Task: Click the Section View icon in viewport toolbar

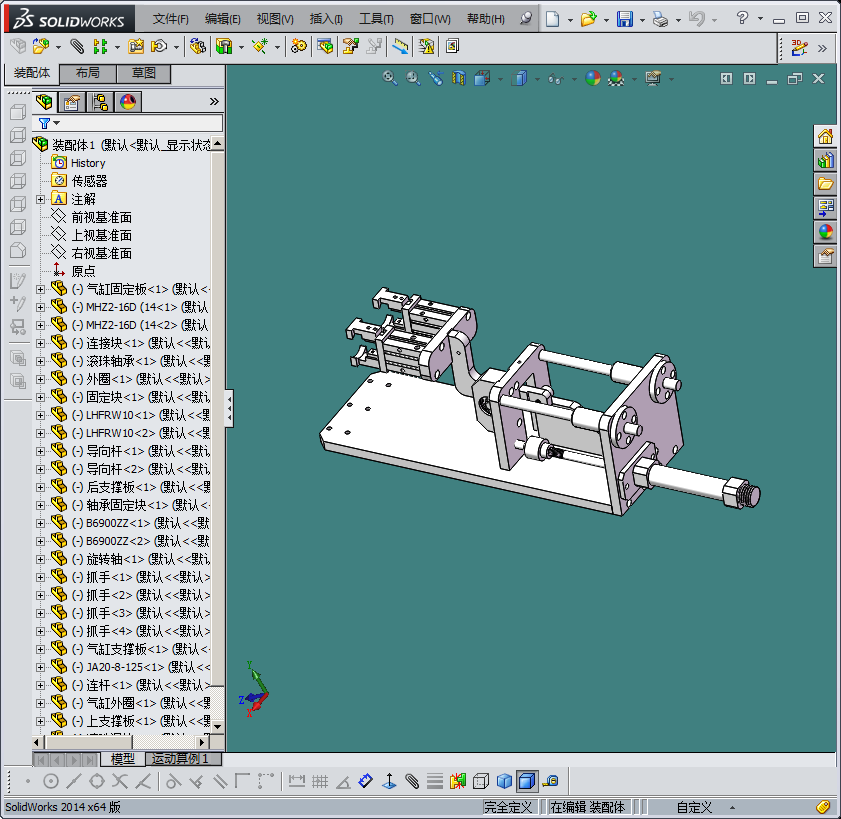Action: coord(458,78)
